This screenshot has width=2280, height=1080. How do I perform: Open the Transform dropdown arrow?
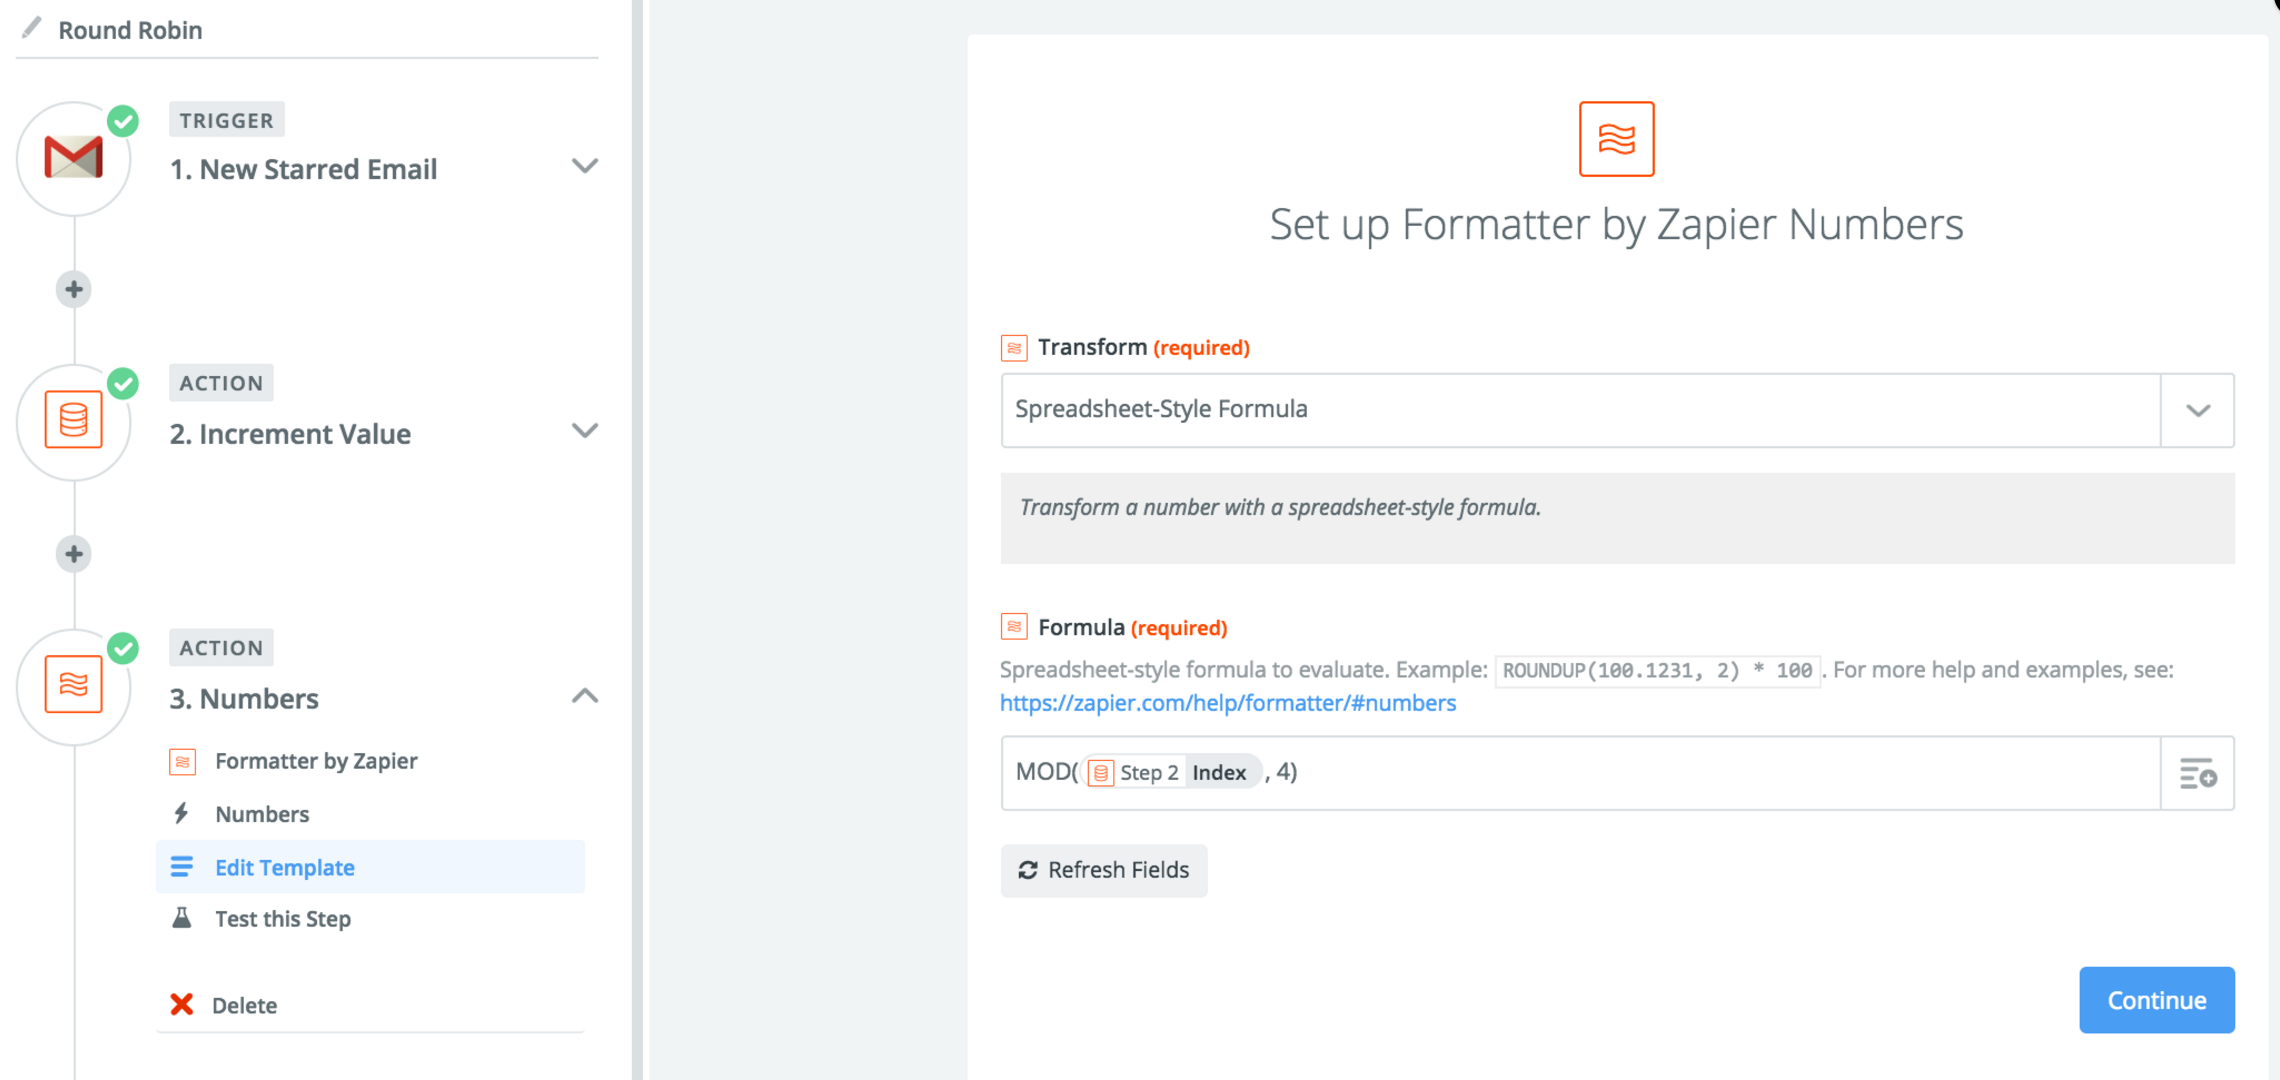[2197, 410]
